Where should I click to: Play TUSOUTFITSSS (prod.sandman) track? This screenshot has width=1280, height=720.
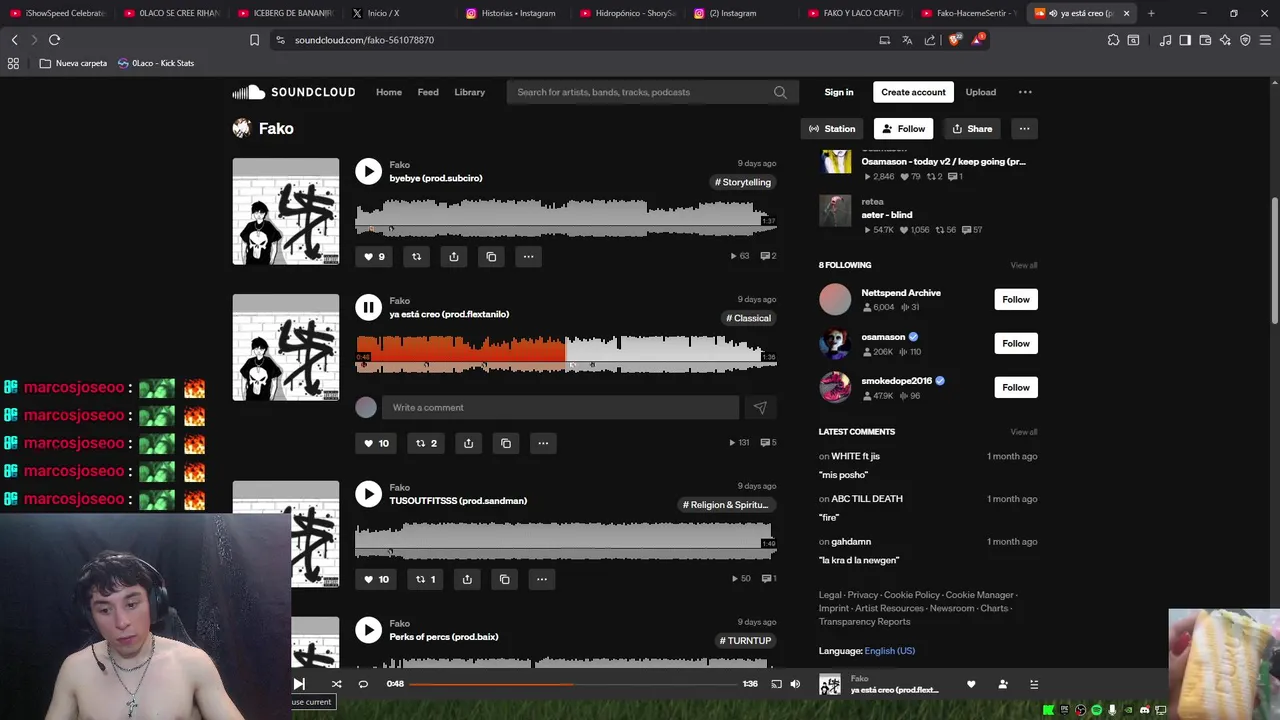click(368, 494)
